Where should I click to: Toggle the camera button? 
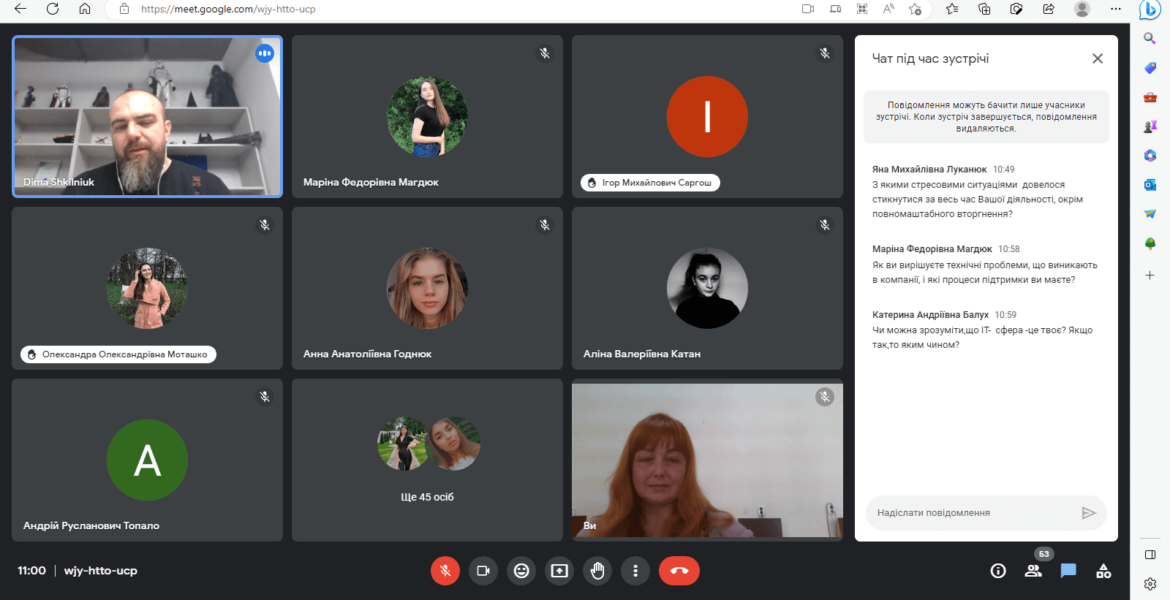[x=483, y=571]
